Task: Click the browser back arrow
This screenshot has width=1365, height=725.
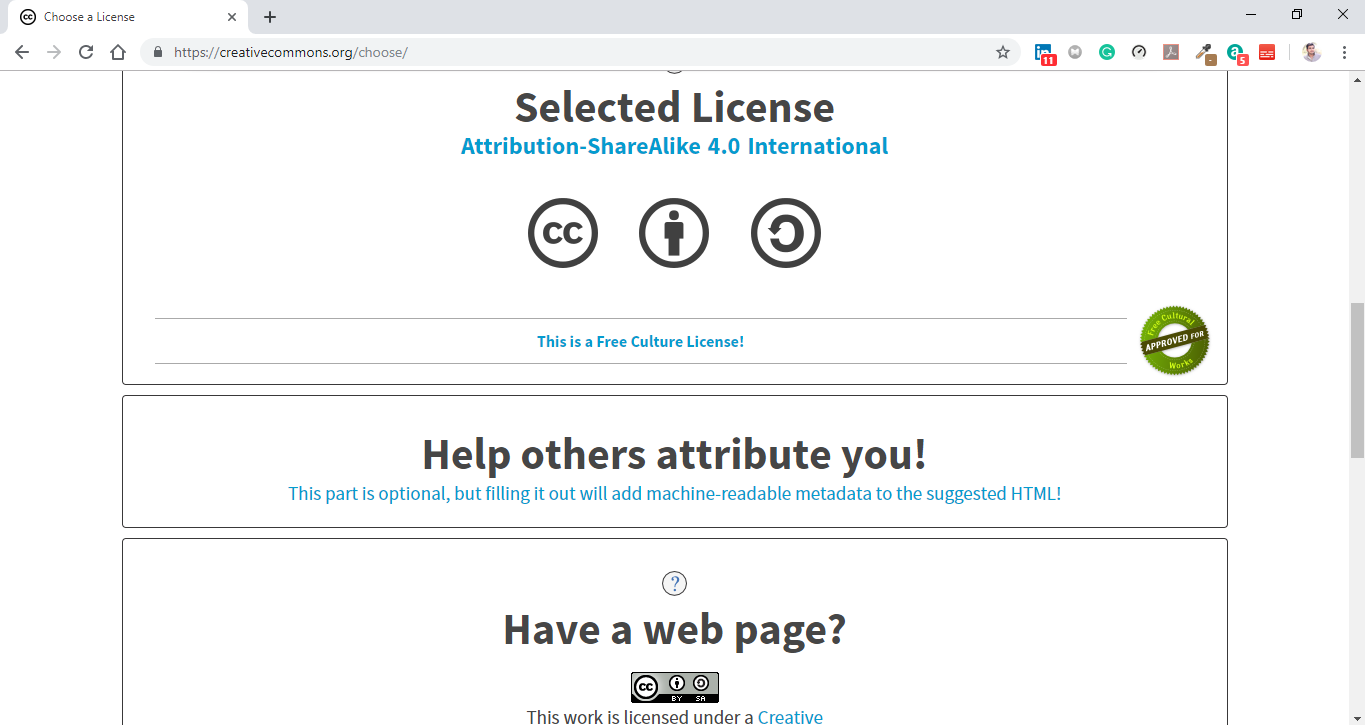Action: pos(22,52)
